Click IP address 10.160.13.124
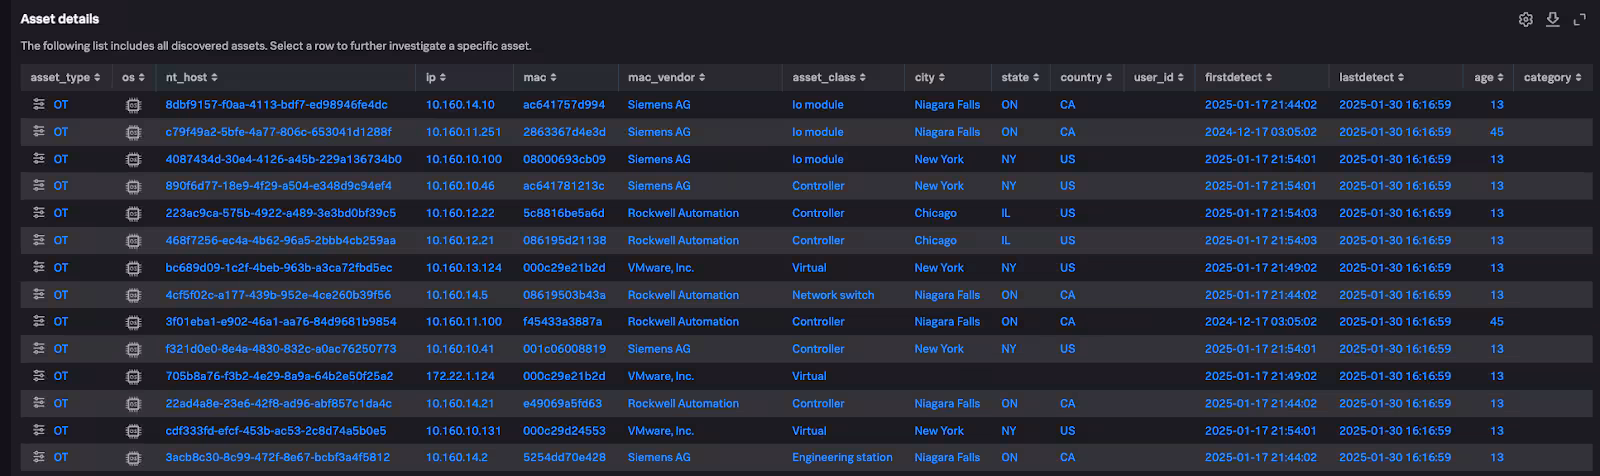The width and height of the screenshot is (1600, 476). pyautogui.click(x=463, y=268)
